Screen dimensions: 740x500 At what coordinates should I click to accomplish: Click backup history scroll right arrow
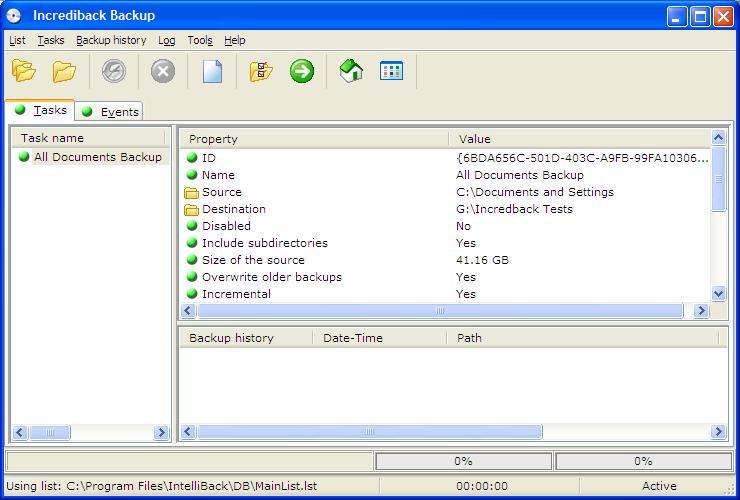(718, 431)
